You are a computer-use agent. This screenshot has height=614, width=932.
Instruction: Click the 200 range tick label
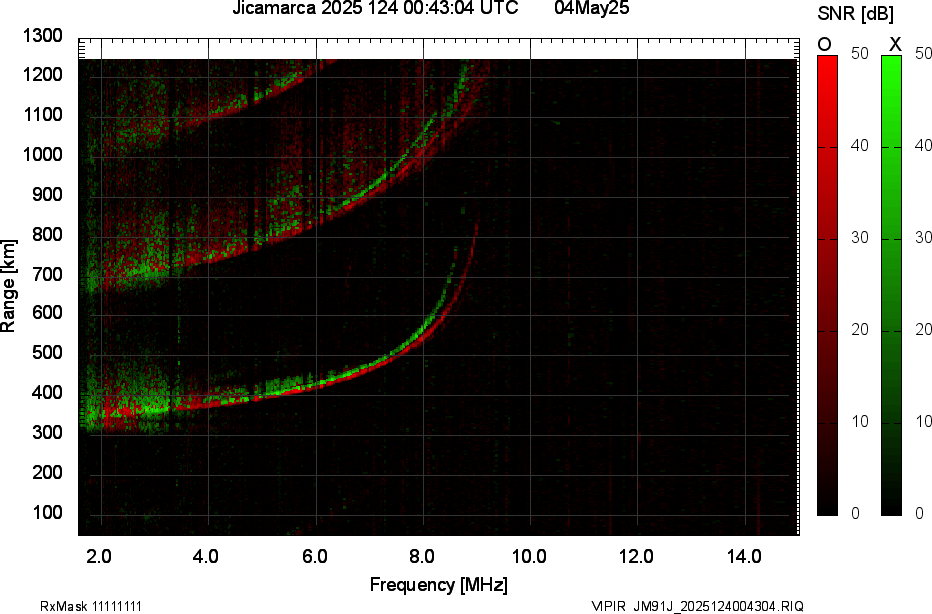[47, 472]
